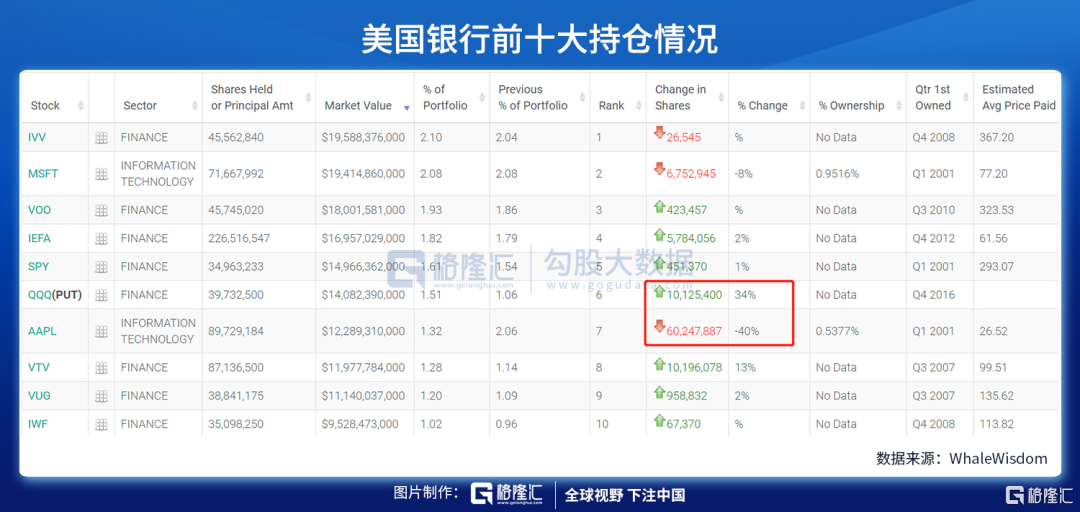Open the grid icon beside MSFT
This screenshot has width=1080, height=512.
[101, 174]
